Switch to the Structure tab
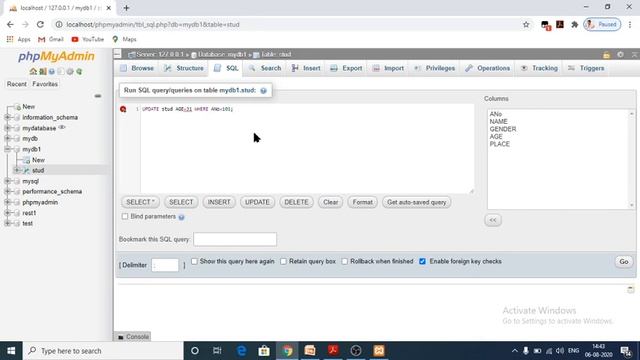The width and height of the screenshot is (640, 360). pos(184,68)
